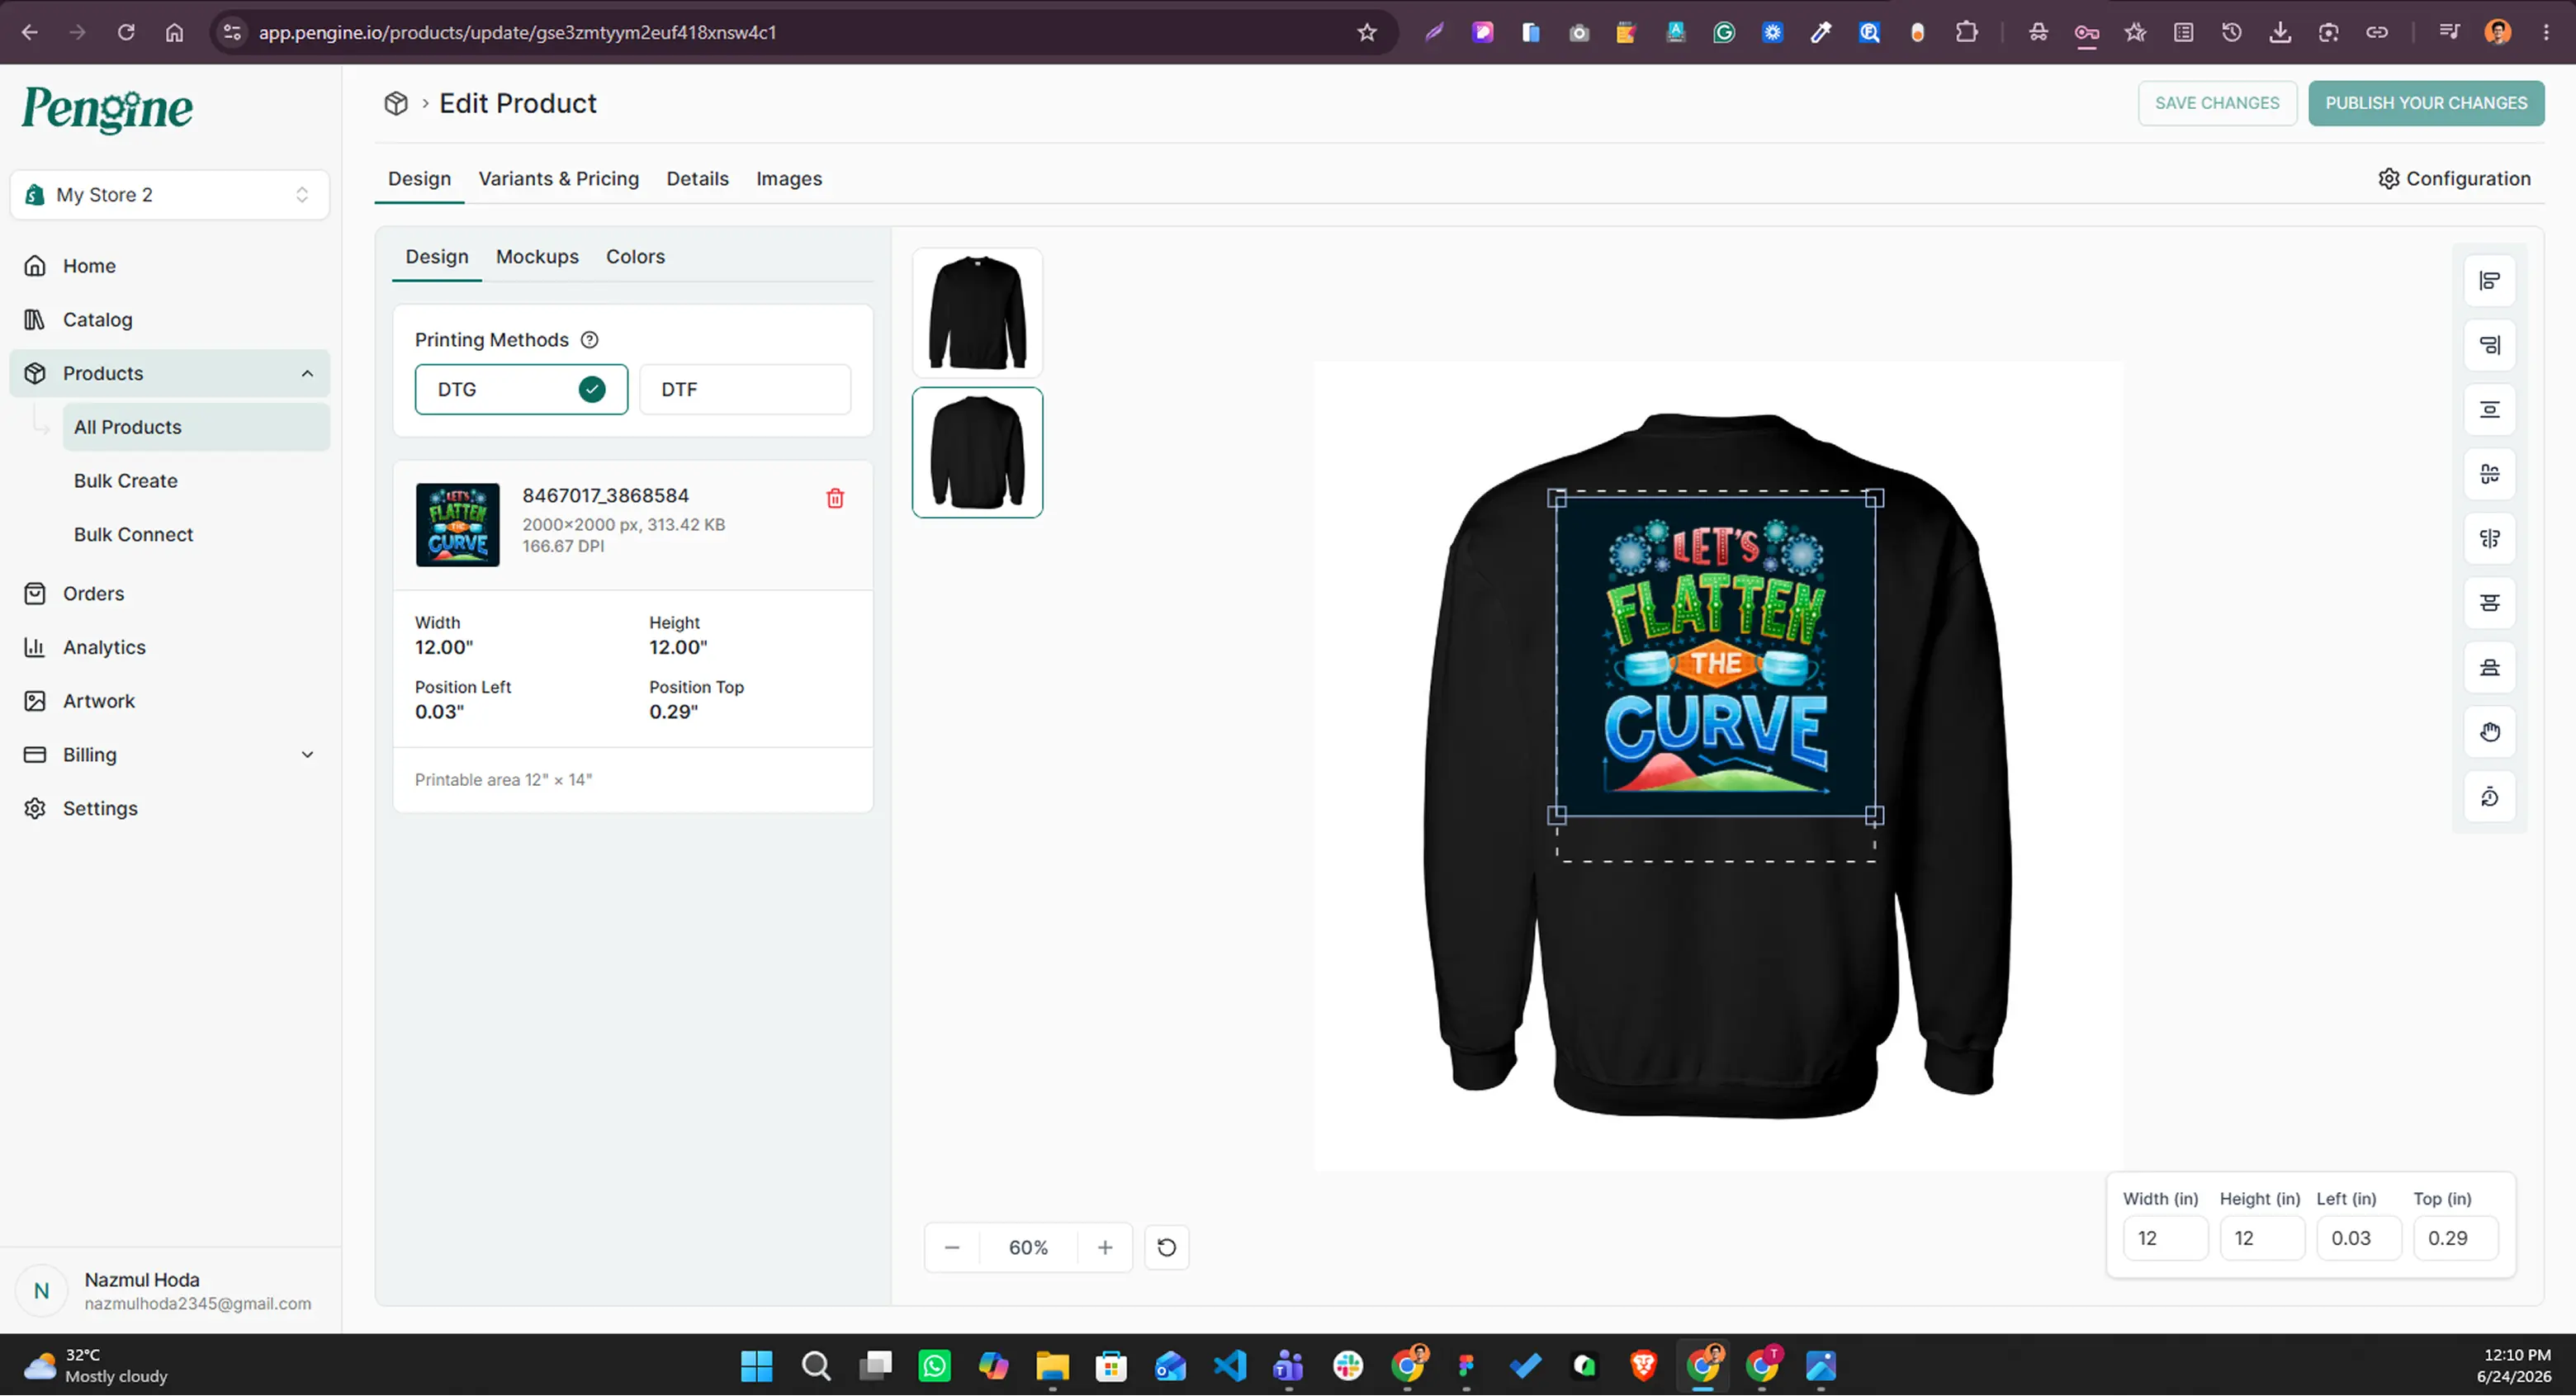The height and width of the screenshot is (1396, 2576).
Task: Zoom in with the plus button
Action: click(1105, 1247)
